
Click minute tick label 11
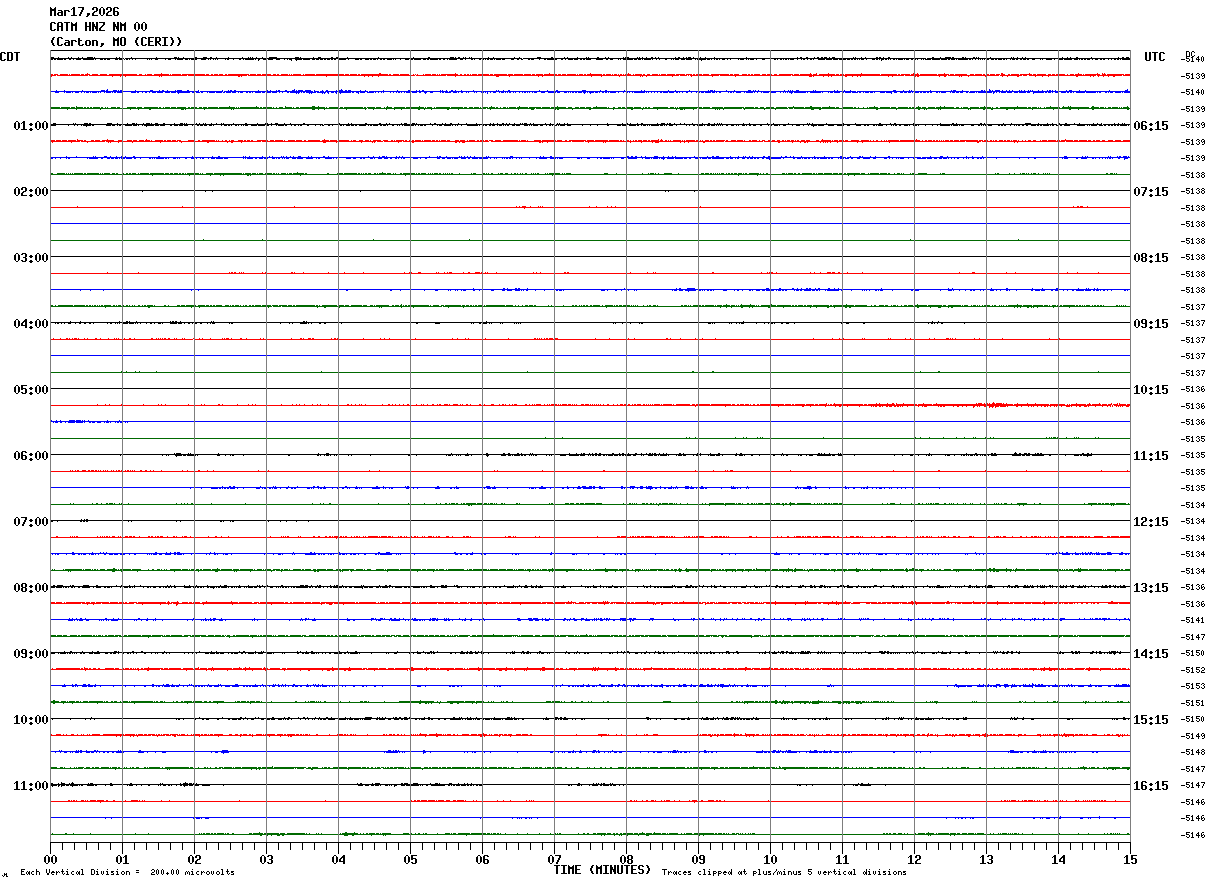(x=842, y=859)
